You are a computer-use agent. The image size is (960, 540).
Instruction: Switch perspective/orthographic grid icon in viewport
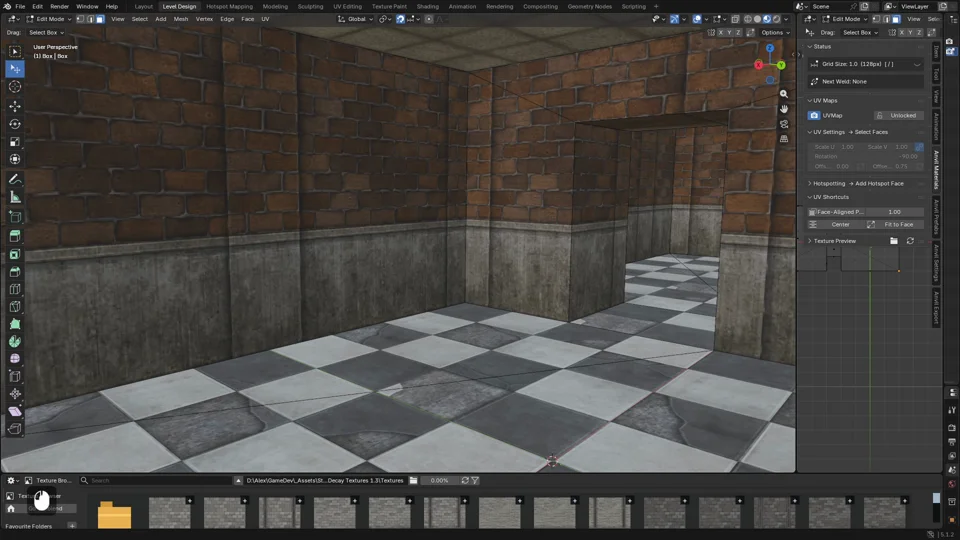(x=784, y=139)
